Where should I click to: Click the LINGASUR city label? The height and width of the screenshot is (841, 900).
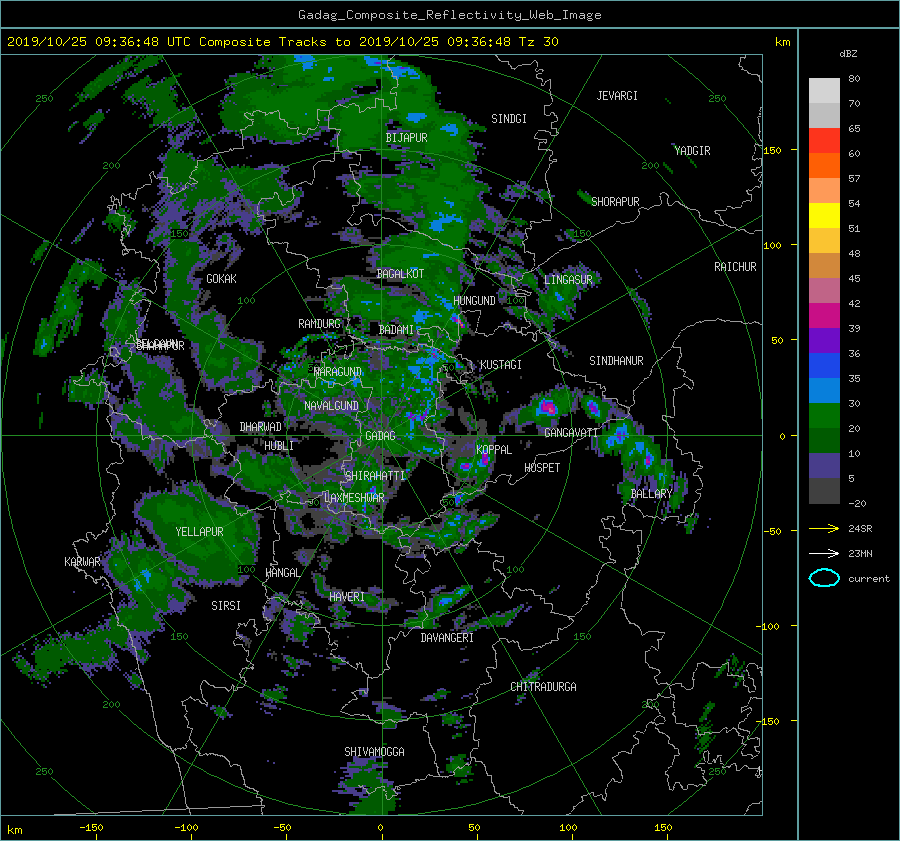click(x=568, y=280)
